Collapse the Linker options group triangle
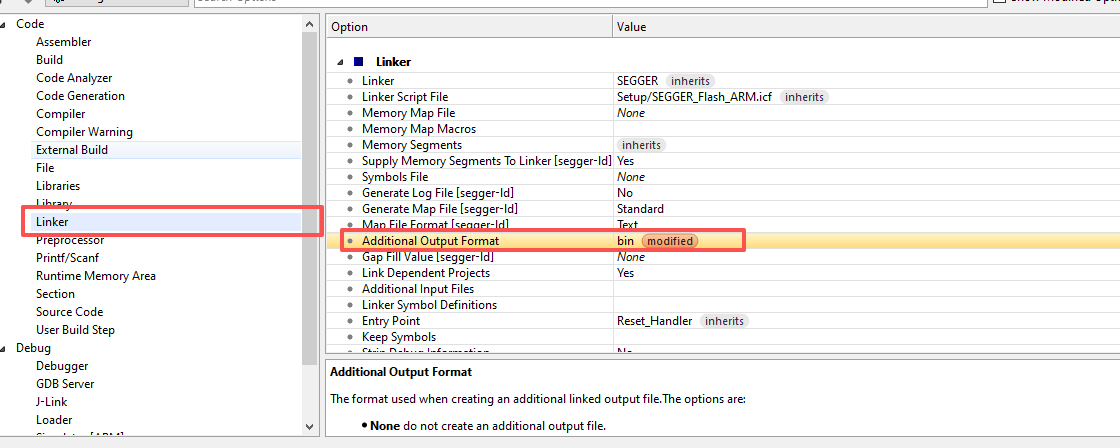 point(341,62)
